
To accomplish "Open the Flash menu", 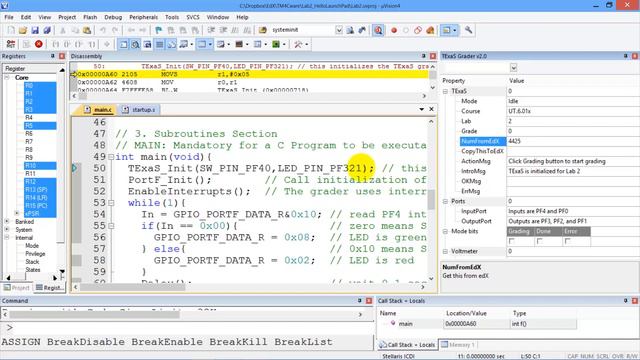I will point(90,17).
